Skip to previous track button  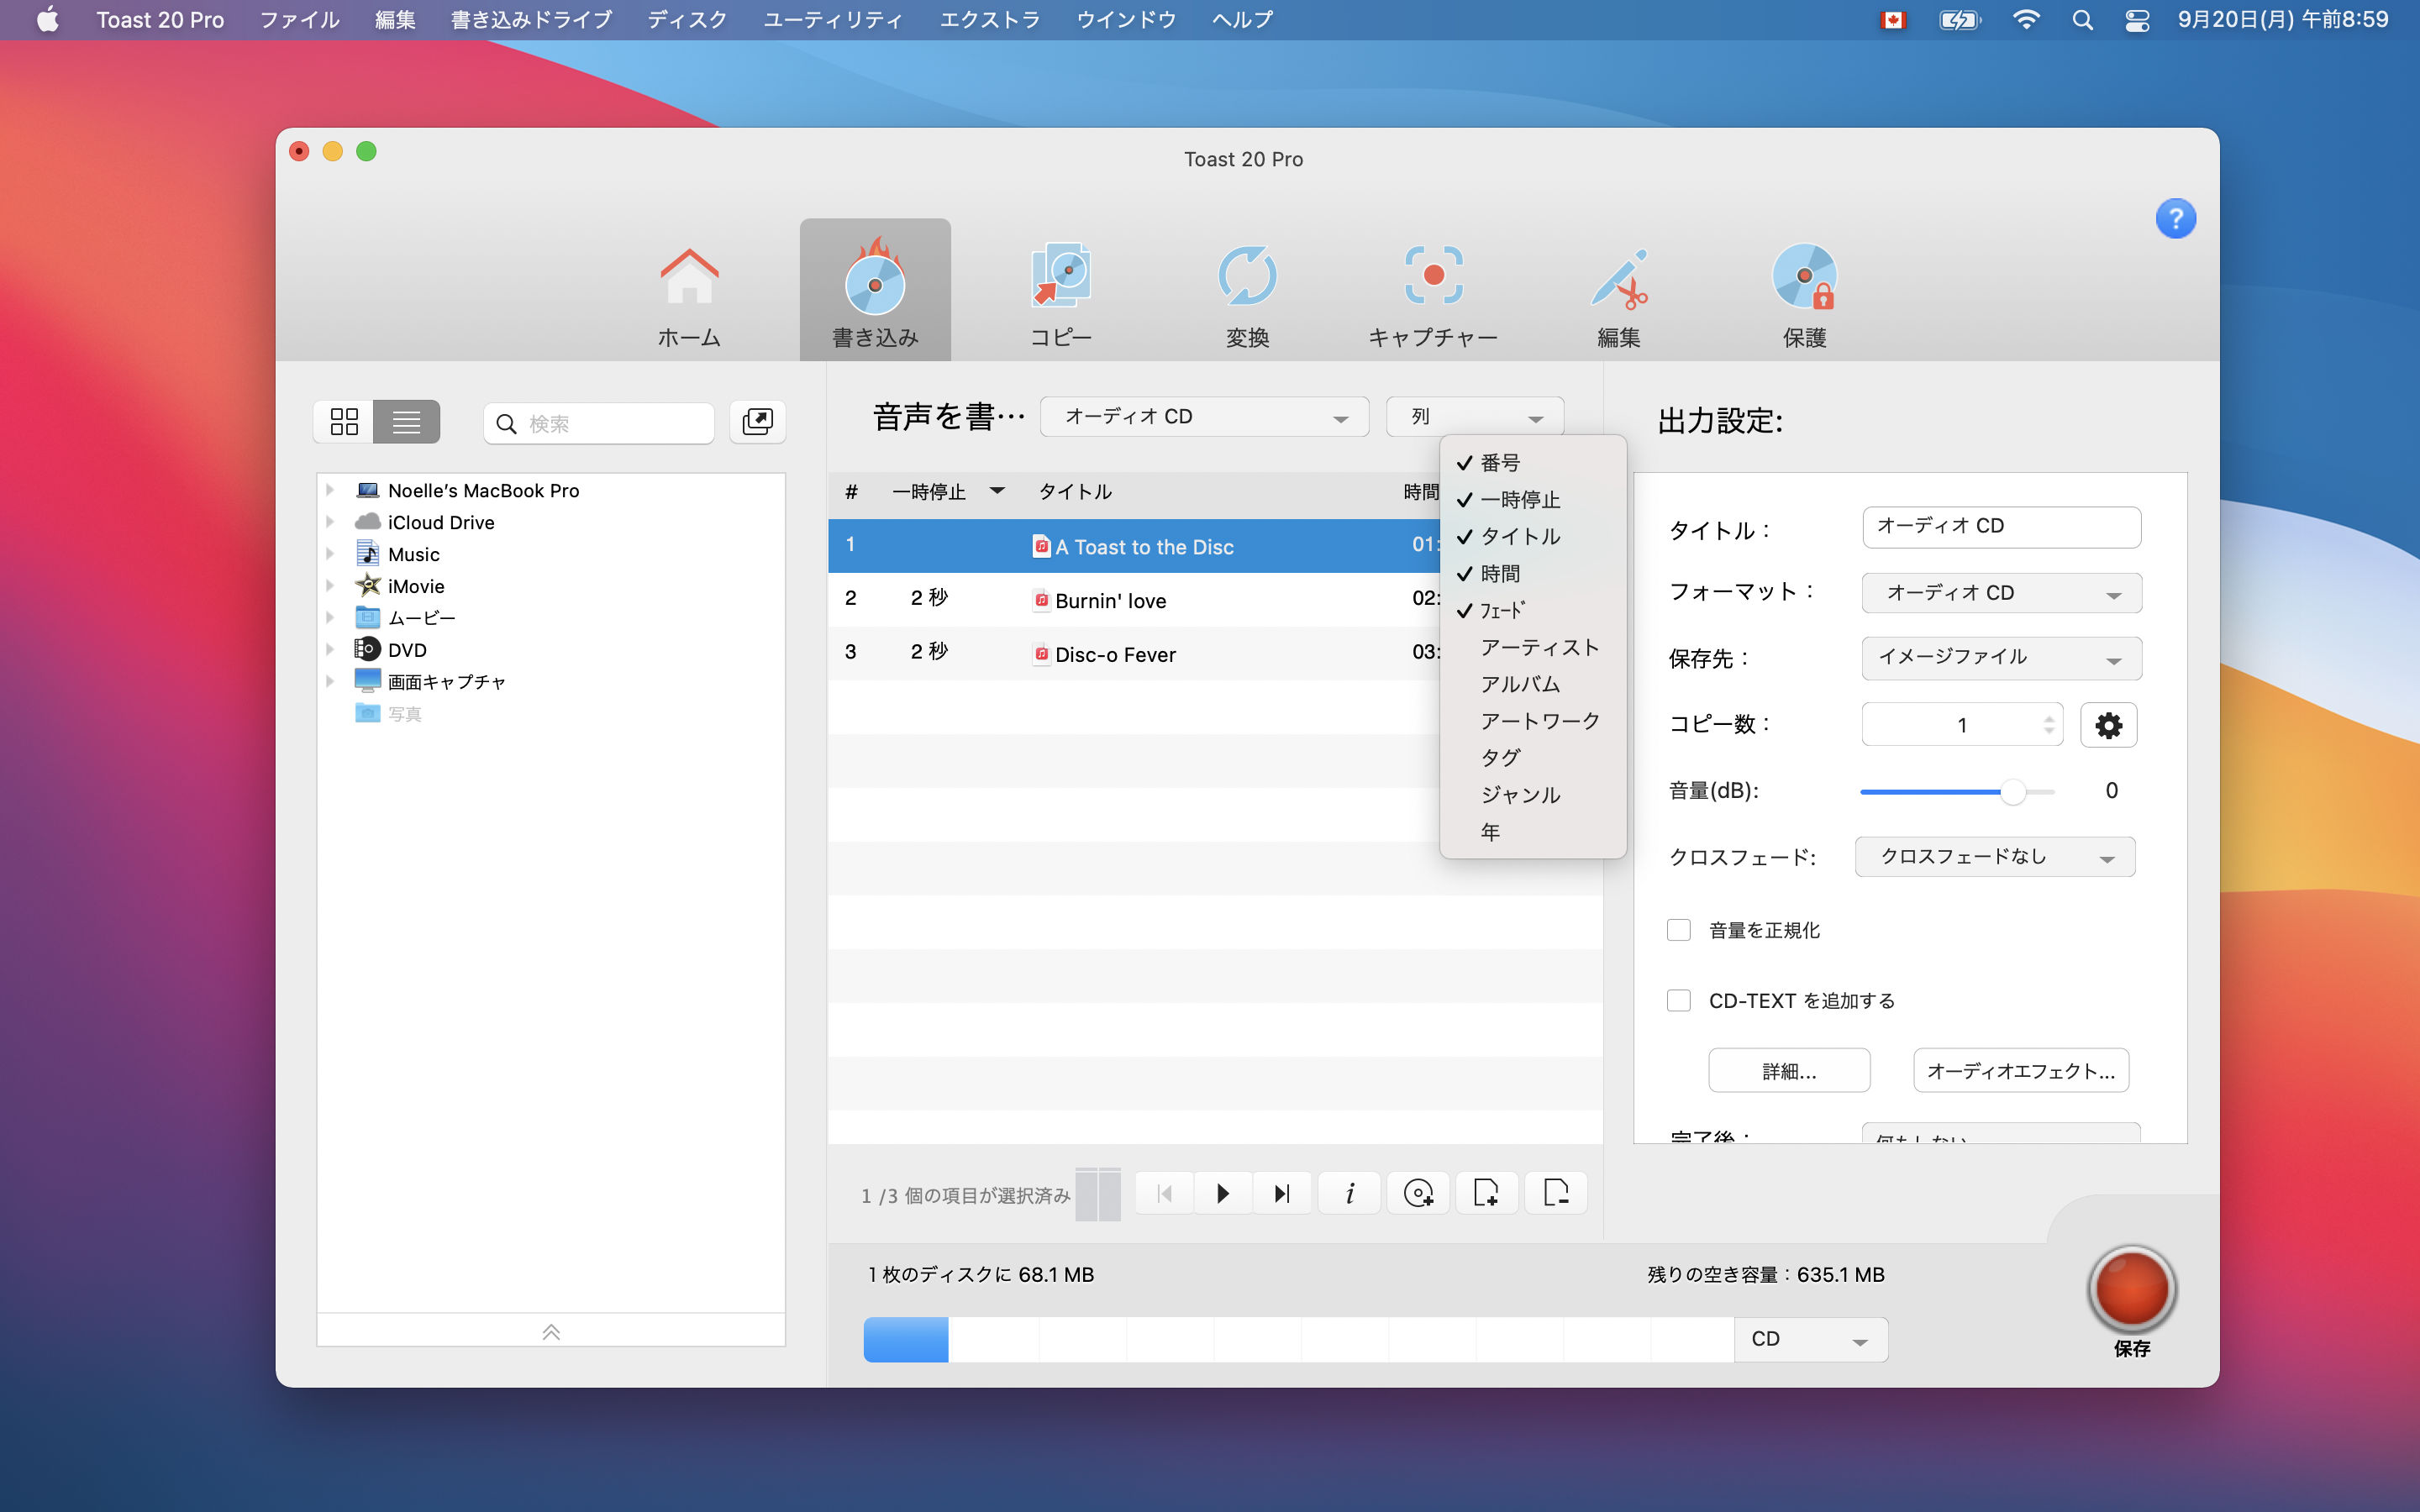pos(1164,1193)
